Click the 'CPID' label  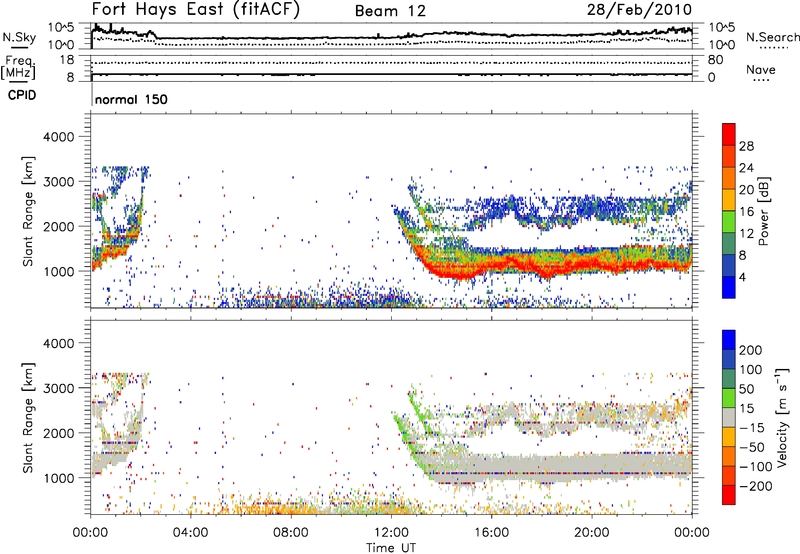point(22,95)
